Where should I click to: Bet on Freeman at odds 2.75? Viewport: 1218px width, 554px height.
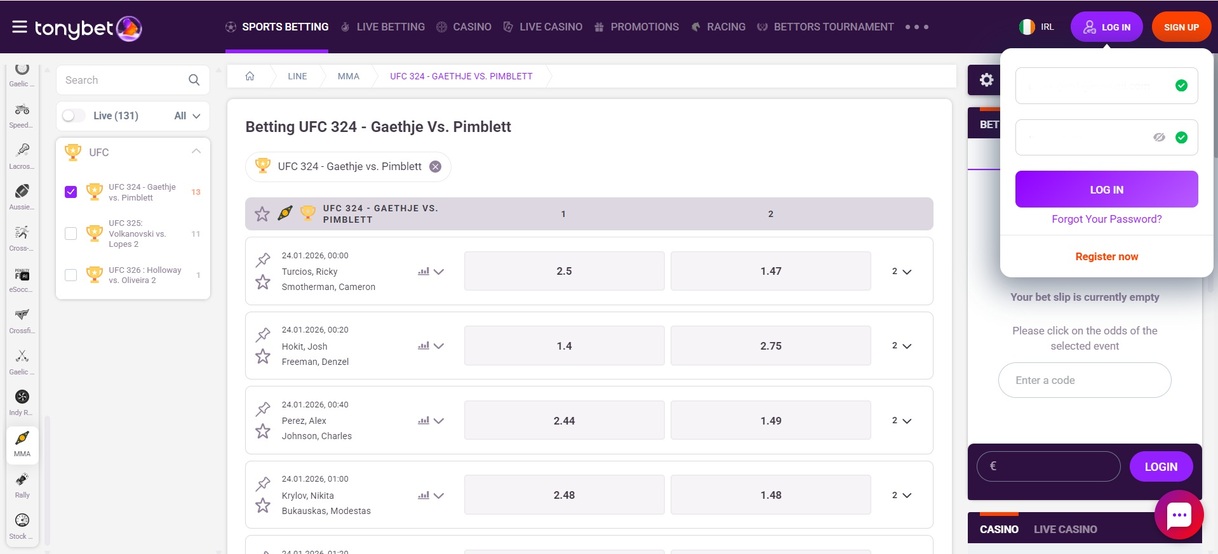tap(770, 346)
